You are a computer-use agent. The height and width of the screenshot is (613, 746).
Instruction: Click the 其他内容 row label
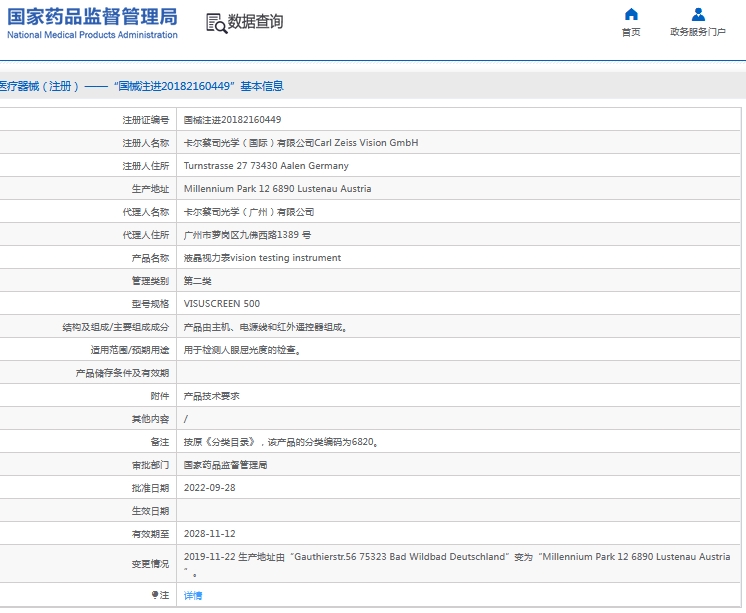150,419
